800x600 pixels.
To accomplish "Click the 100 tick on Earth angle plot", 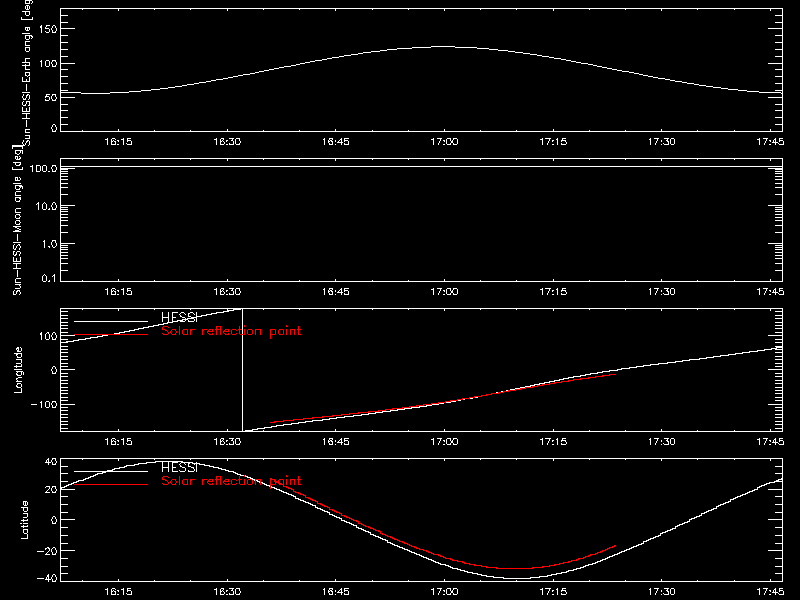I will click(x=47, y=64).
